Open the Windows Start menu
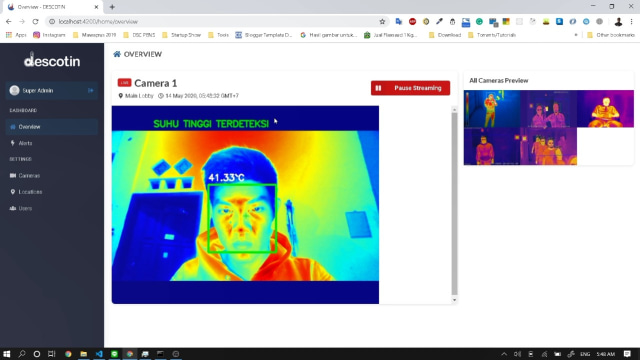Screen dimensions: 640x360 click(x=6, y=354)
